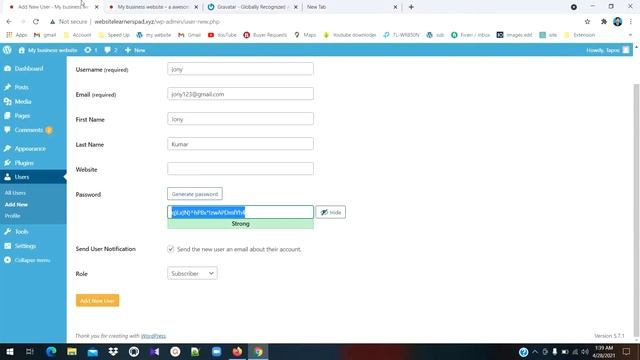The width and height of the screenshot is (640, 360).
Task: Open the Windows Start menu
Action: click(x=9, y=351)
